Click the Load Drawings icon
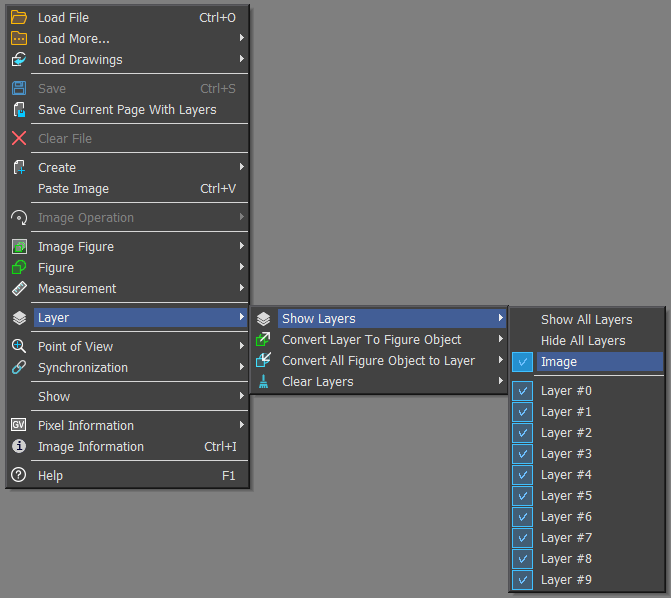Viewport: 671px width, 598px height. (19, 59)
